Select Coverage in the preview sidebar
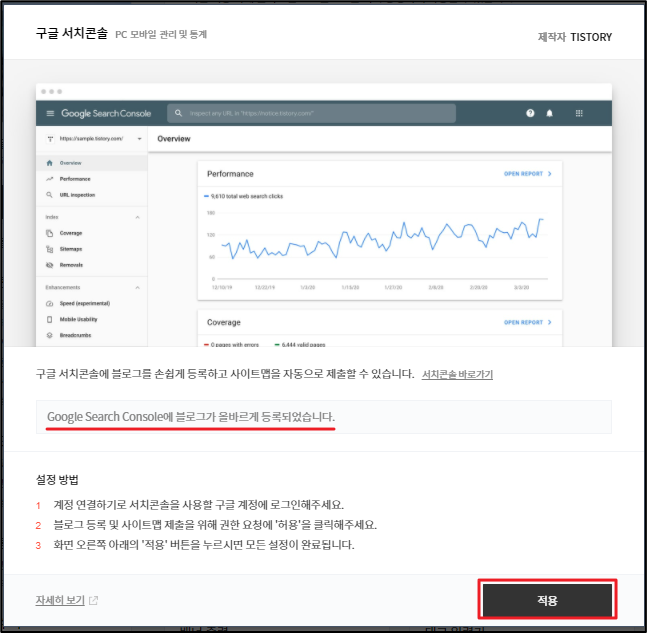The height and width of the screenshot is (633, 647). click(x=92, y=233)
